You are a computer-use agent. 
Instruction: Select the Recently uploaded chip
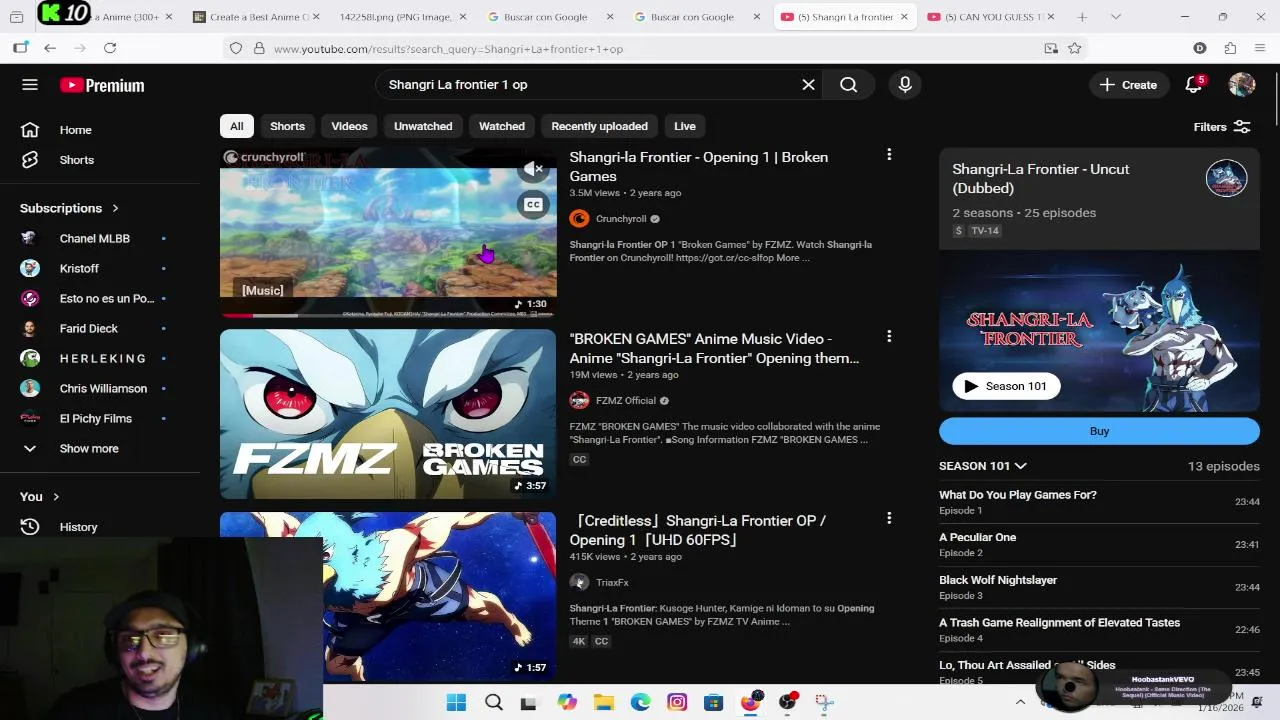[x=599, y=126]
